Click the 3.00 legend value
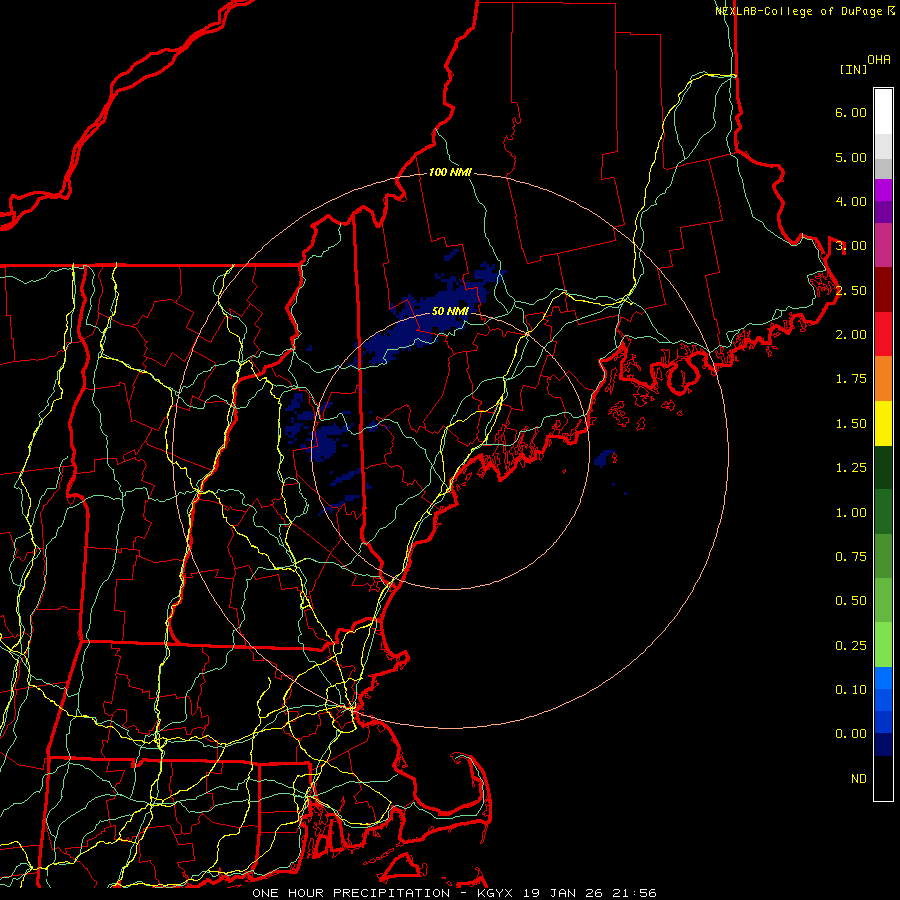The height and width of the screenshot is (900, 900). click(x=851, y=246)
